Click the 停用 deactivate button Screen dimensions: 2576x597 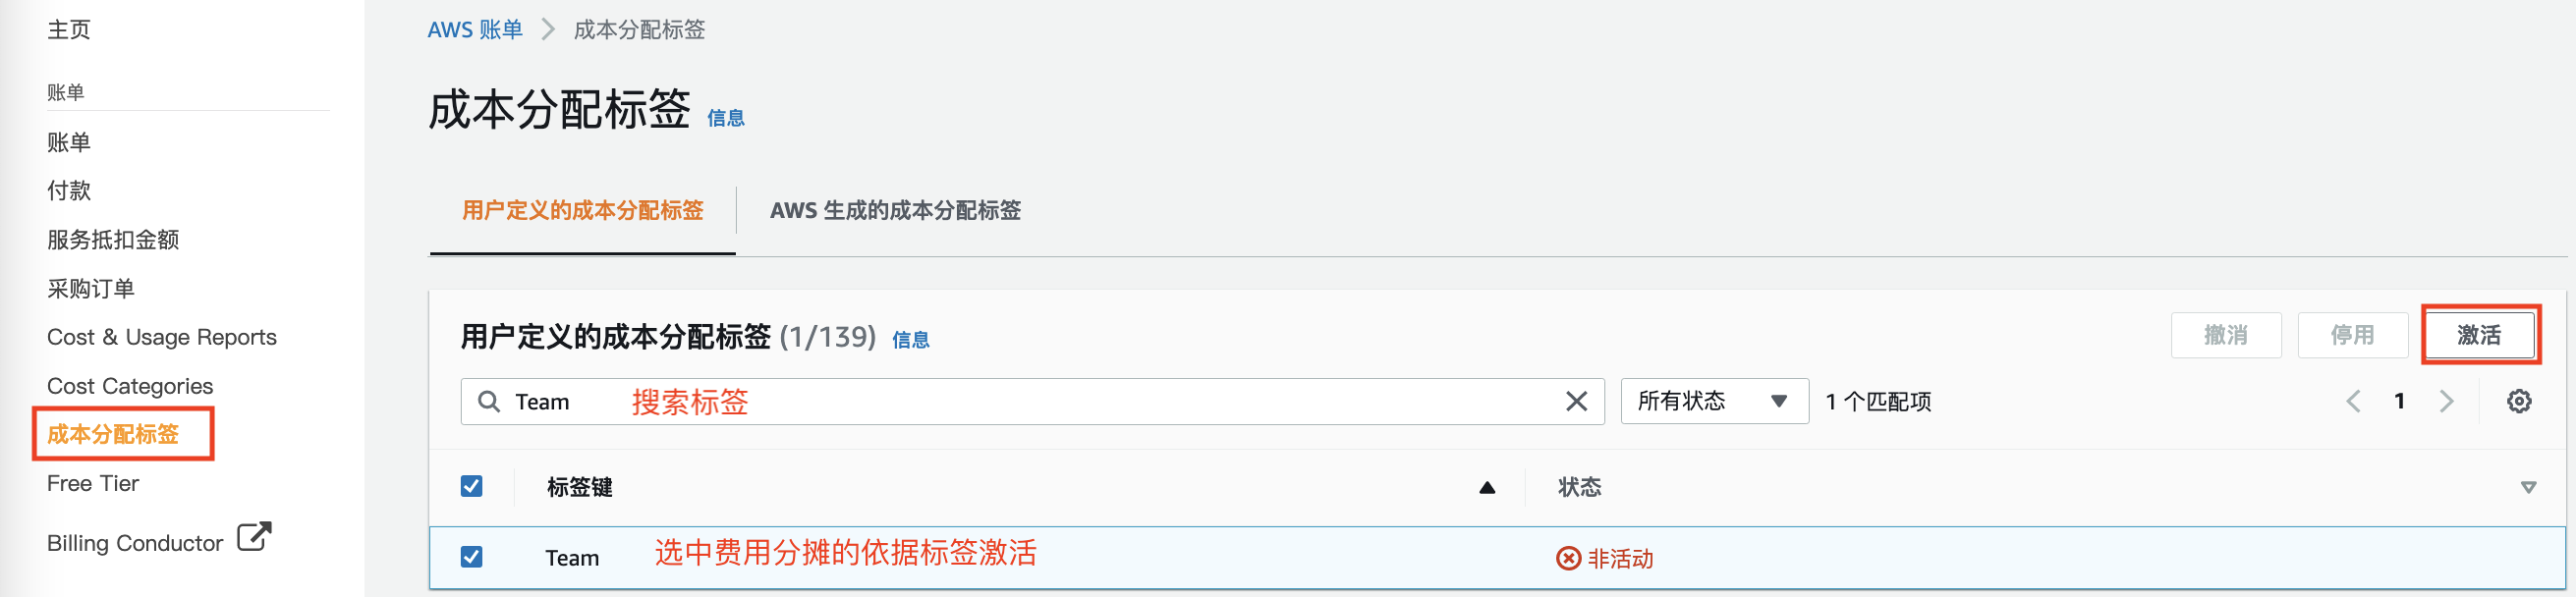click(x=2352, y=335)
